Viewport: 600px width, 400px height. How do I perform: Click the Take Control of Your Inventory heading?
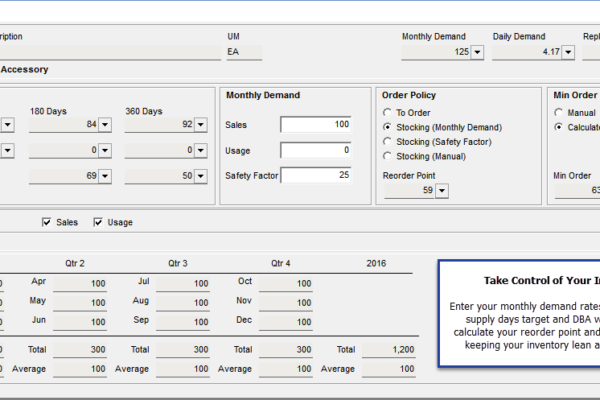coord(541,281)
